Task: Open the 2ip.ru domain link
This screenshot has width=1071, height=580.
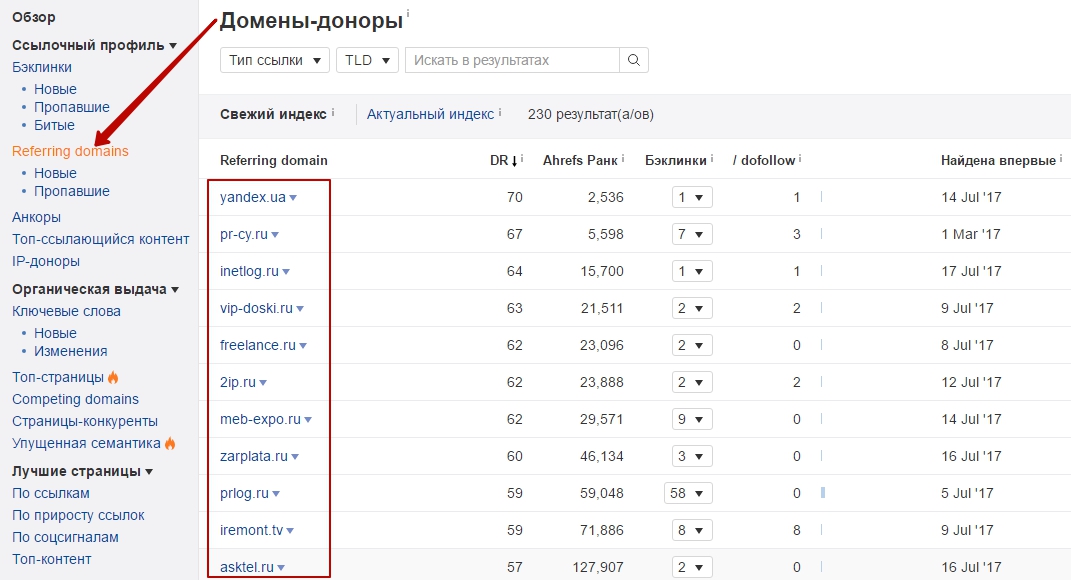Action: click(x=238, y=382)
